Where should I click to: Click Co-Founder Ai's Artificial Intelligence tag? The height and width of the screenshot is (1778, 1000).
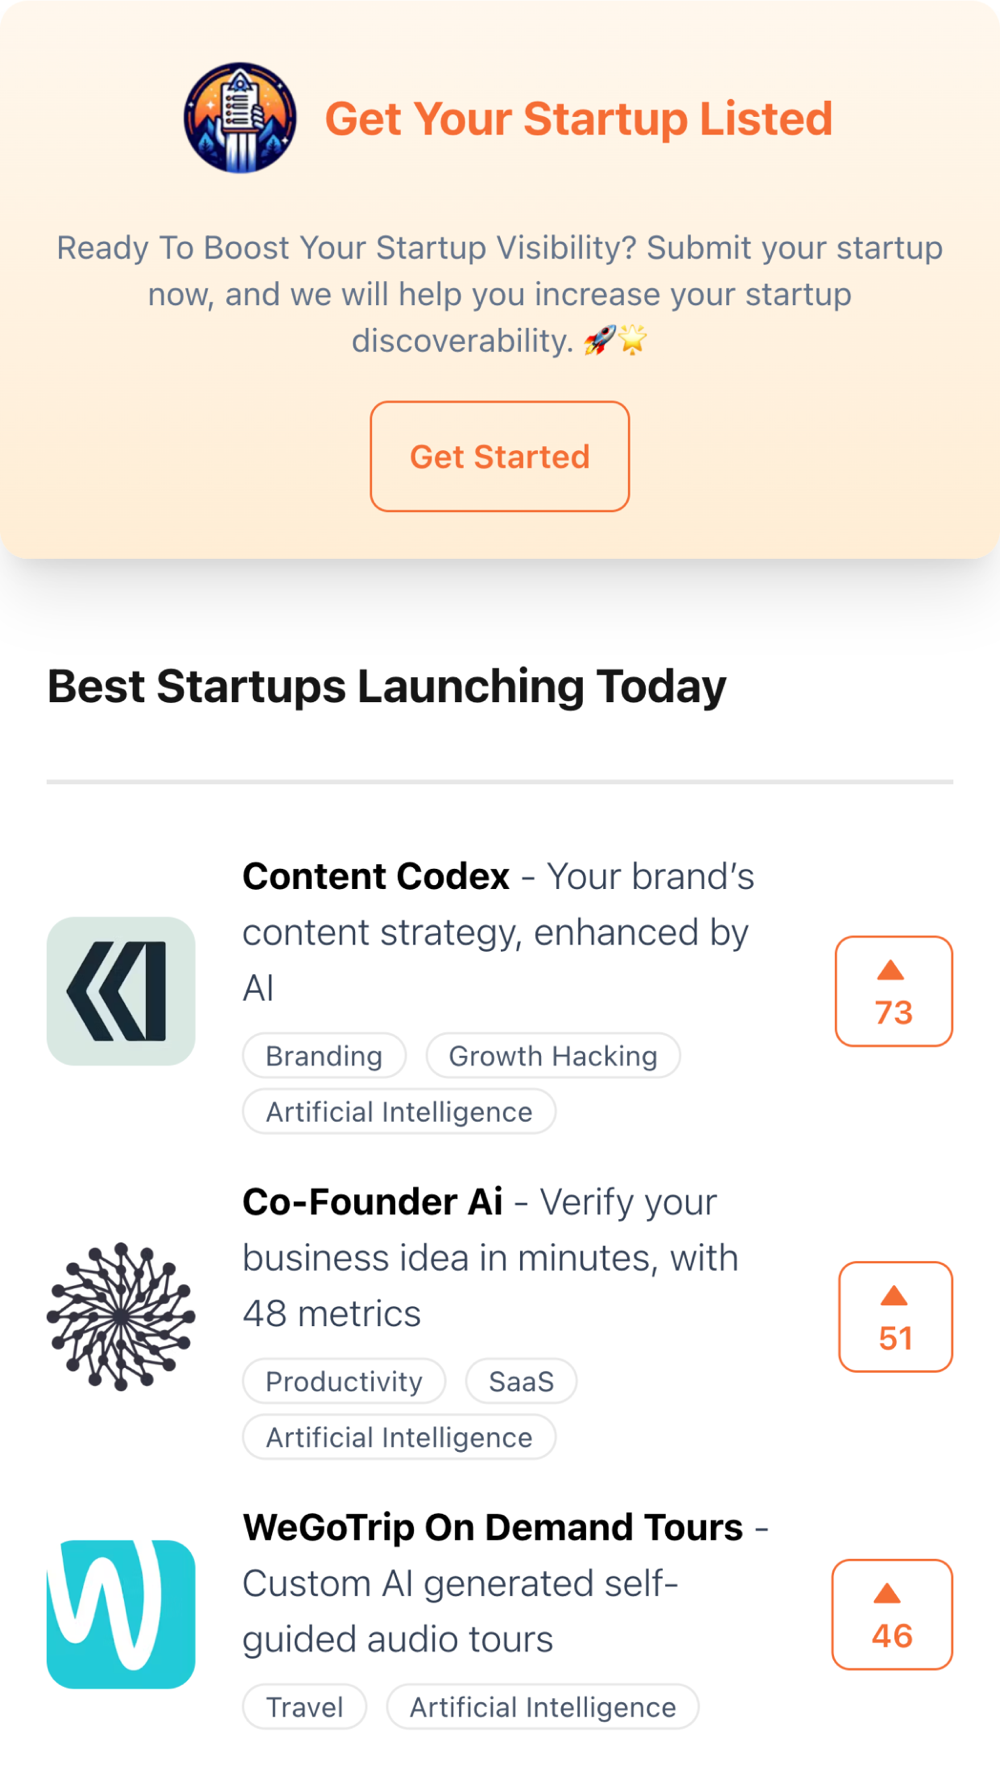pos(399,1438)
